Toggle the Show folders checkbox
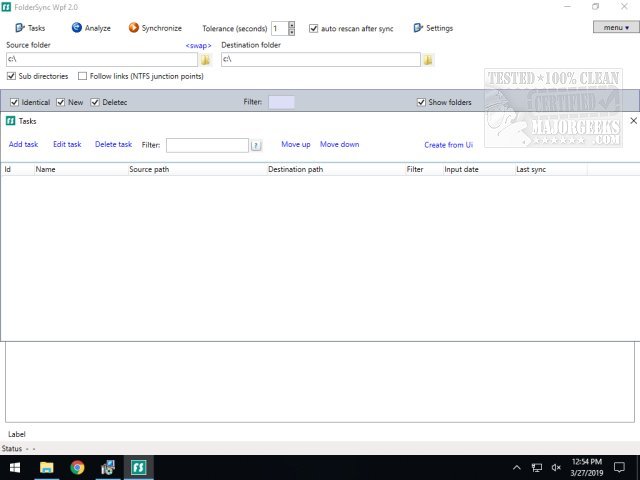 click(421, 102)
